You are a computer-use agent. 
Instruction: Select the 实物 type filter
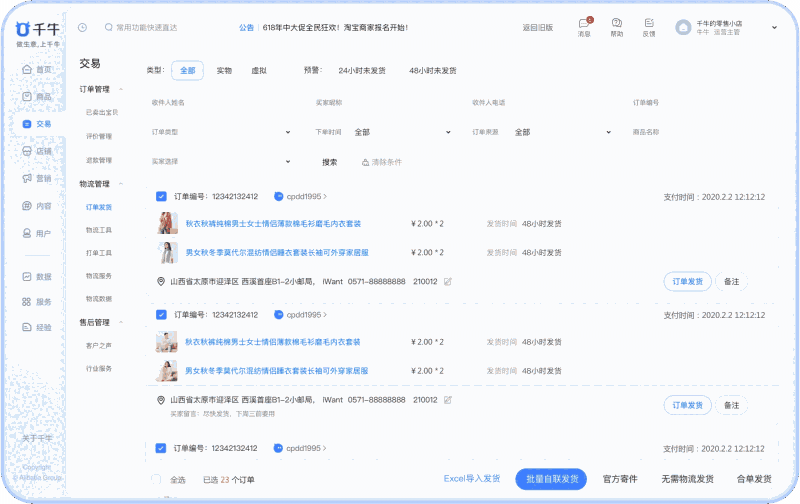pyautogui.click(x=224, y=70)
